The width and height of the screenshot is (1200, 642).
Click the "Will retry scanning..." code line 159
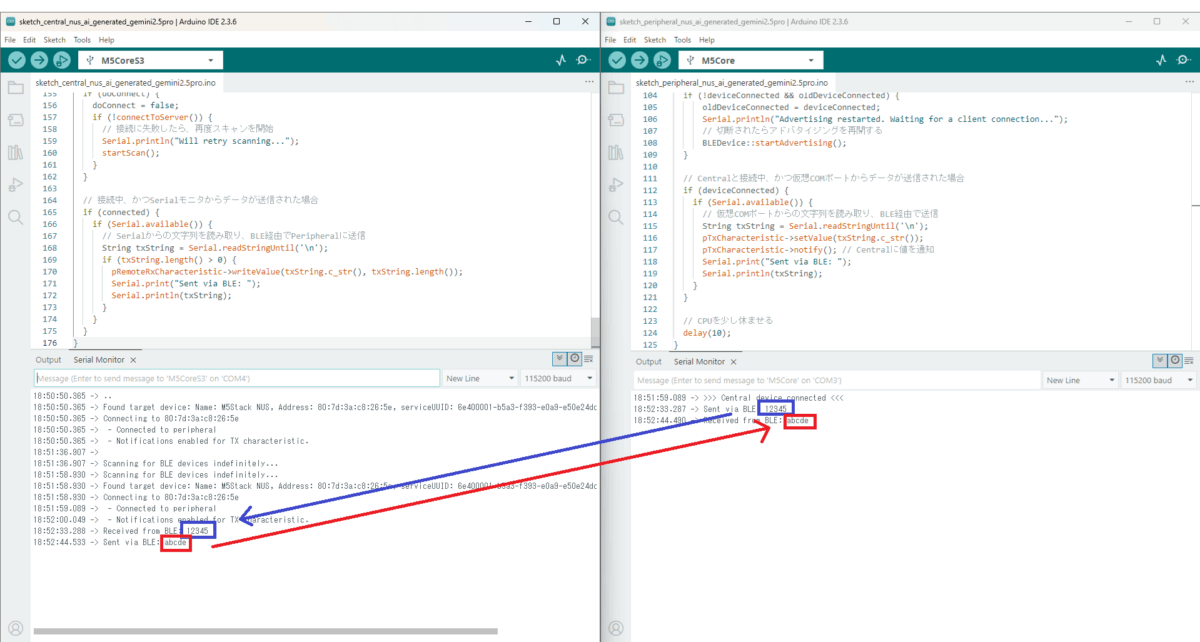click(x=200, y=141)
